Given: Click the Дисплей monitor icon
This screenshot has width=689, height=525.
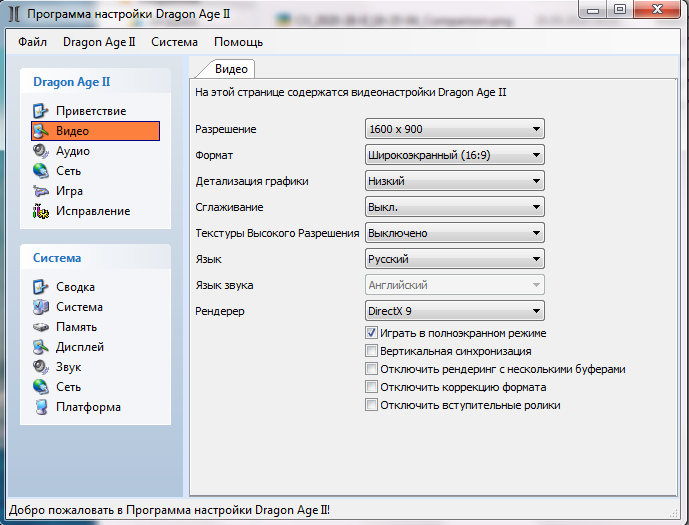Looking at the screenshot, I should [x=40, y=347].
